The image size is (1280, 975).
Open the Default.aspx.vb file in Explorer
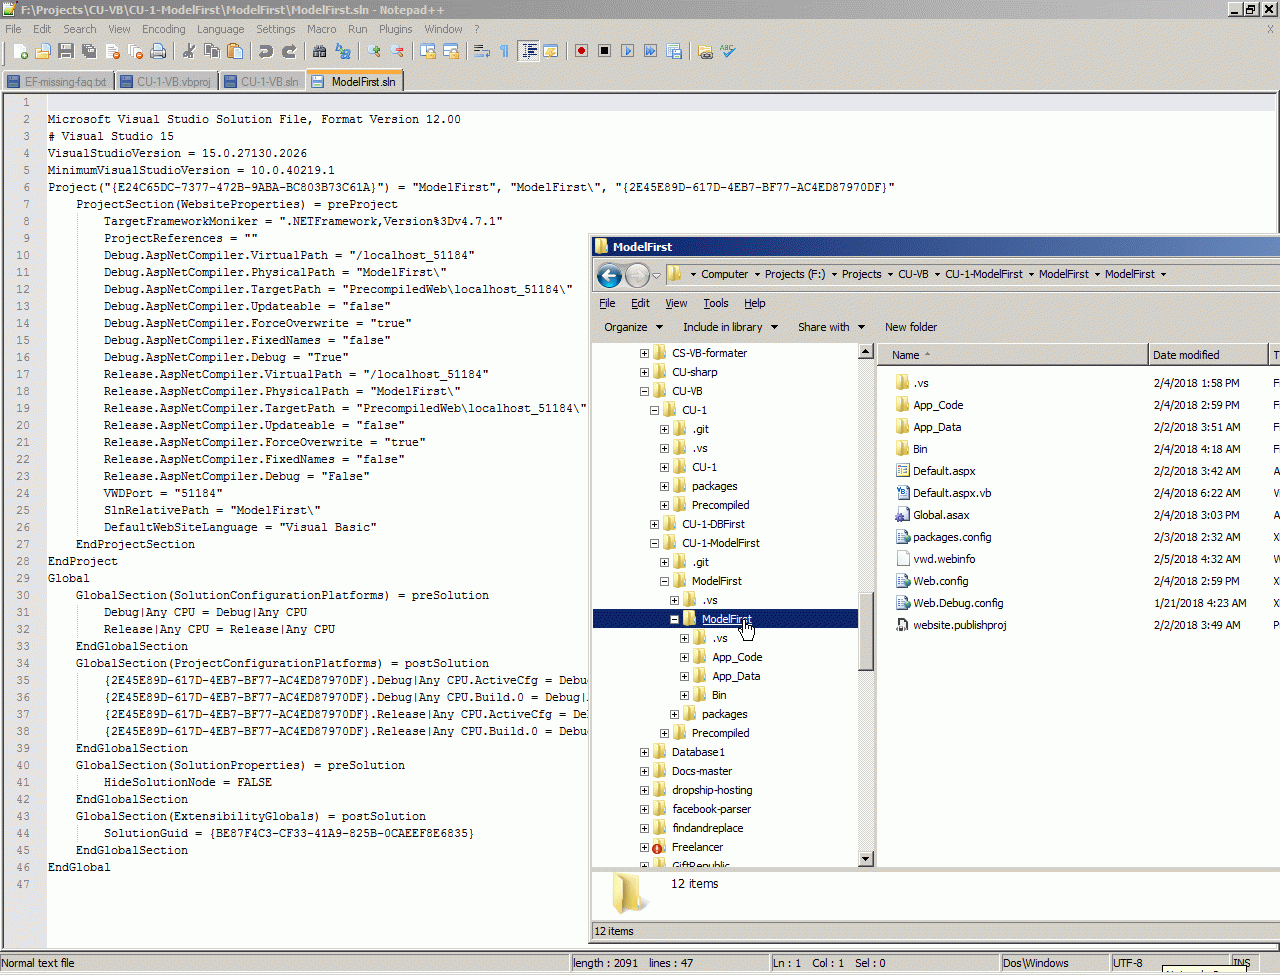pos(952,493)
